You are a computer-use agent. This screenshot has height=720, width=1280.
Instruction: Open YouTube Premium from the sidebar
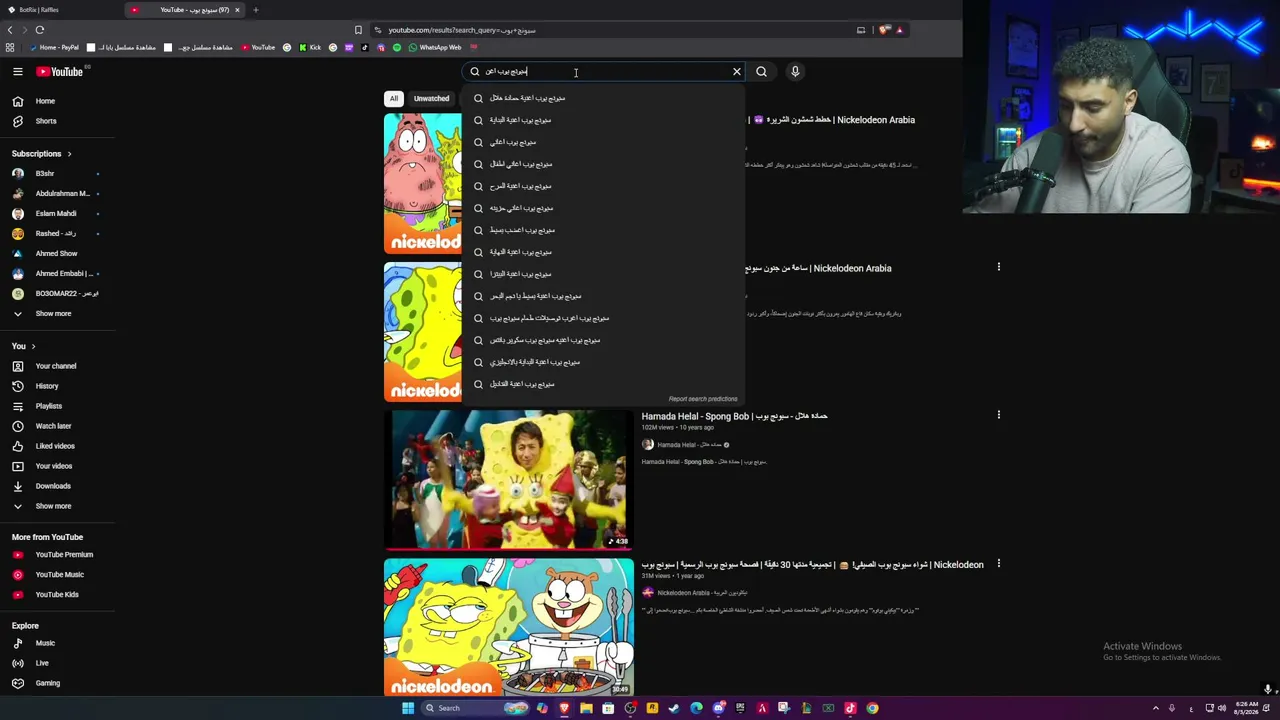click(56, 554)
